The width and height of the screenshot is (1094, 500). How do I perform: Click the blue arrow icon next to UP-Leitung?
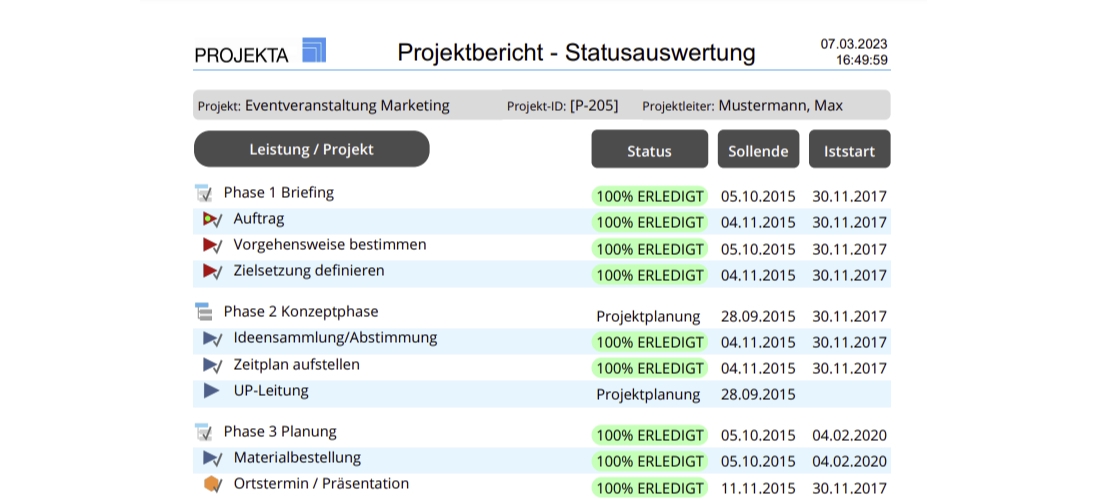pos(211,391)
